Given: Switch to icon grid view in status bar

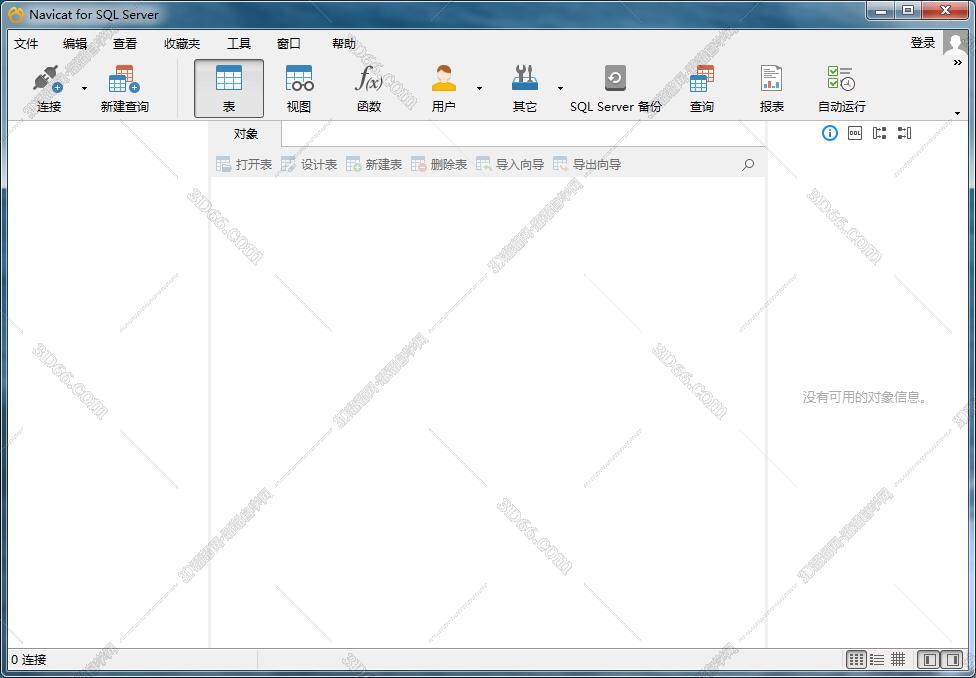Looking at the screenshot, I should pyautogui.click(x=857, y=659).
